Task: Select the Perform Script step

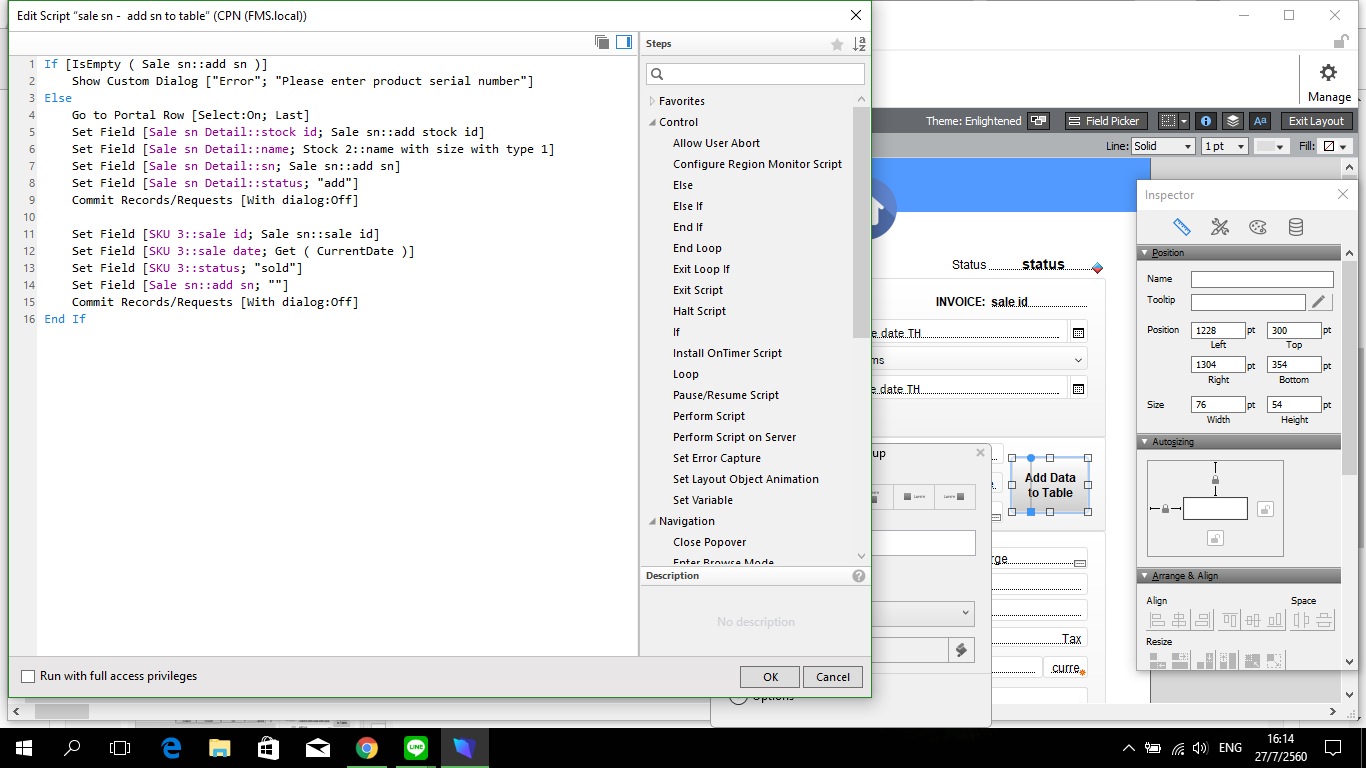Action: pyautogui.click(x=709, y=416)
